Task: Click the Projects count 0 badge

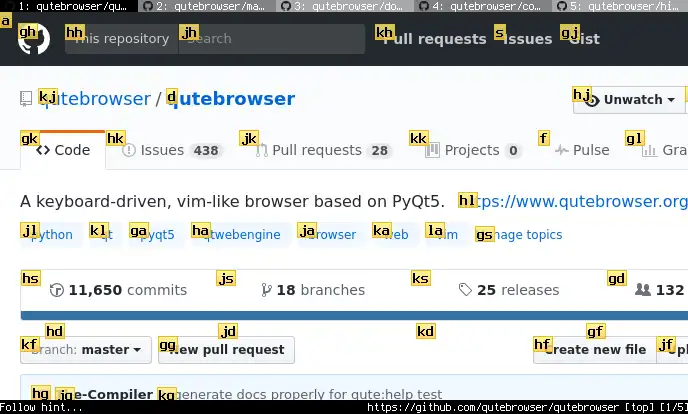Action: [x=513, y=150]
